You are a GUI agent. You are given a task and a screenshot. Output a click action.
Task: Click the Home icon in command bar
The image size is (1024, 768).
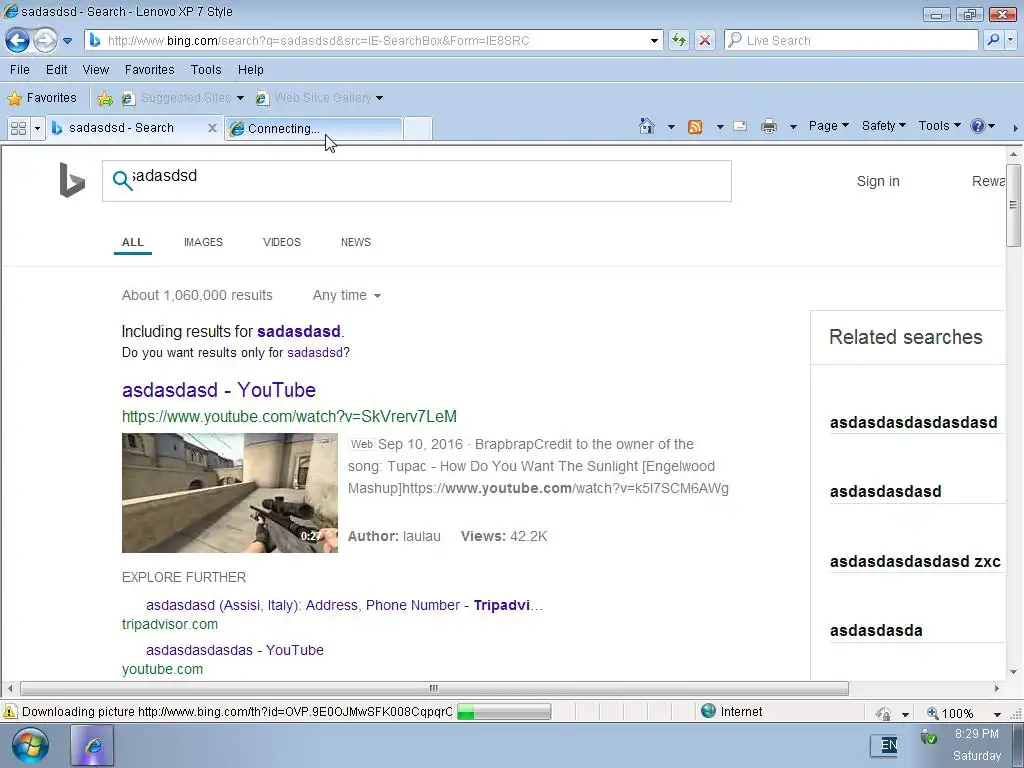647,126
